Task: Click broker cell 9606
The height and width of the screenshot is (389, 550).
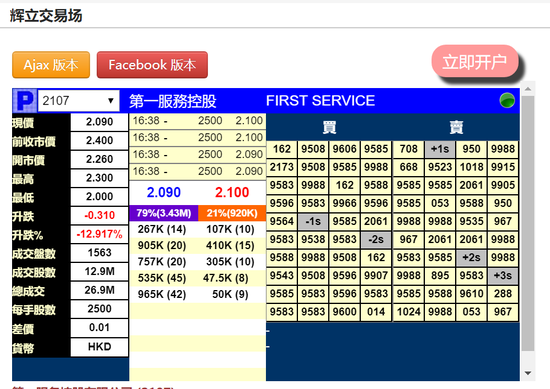Action: pyautogui.click(x=344, y=149)
